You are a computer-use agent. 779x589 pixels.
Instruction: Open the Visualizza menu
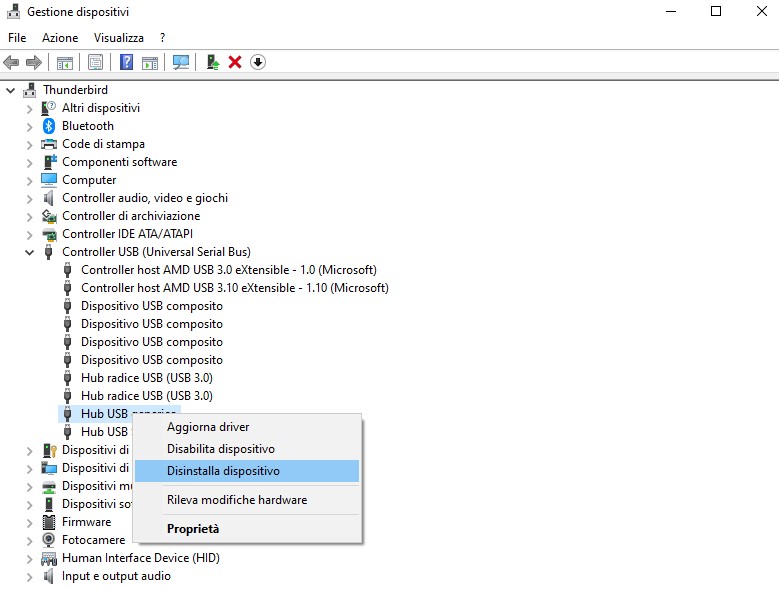tap(119, 37)
